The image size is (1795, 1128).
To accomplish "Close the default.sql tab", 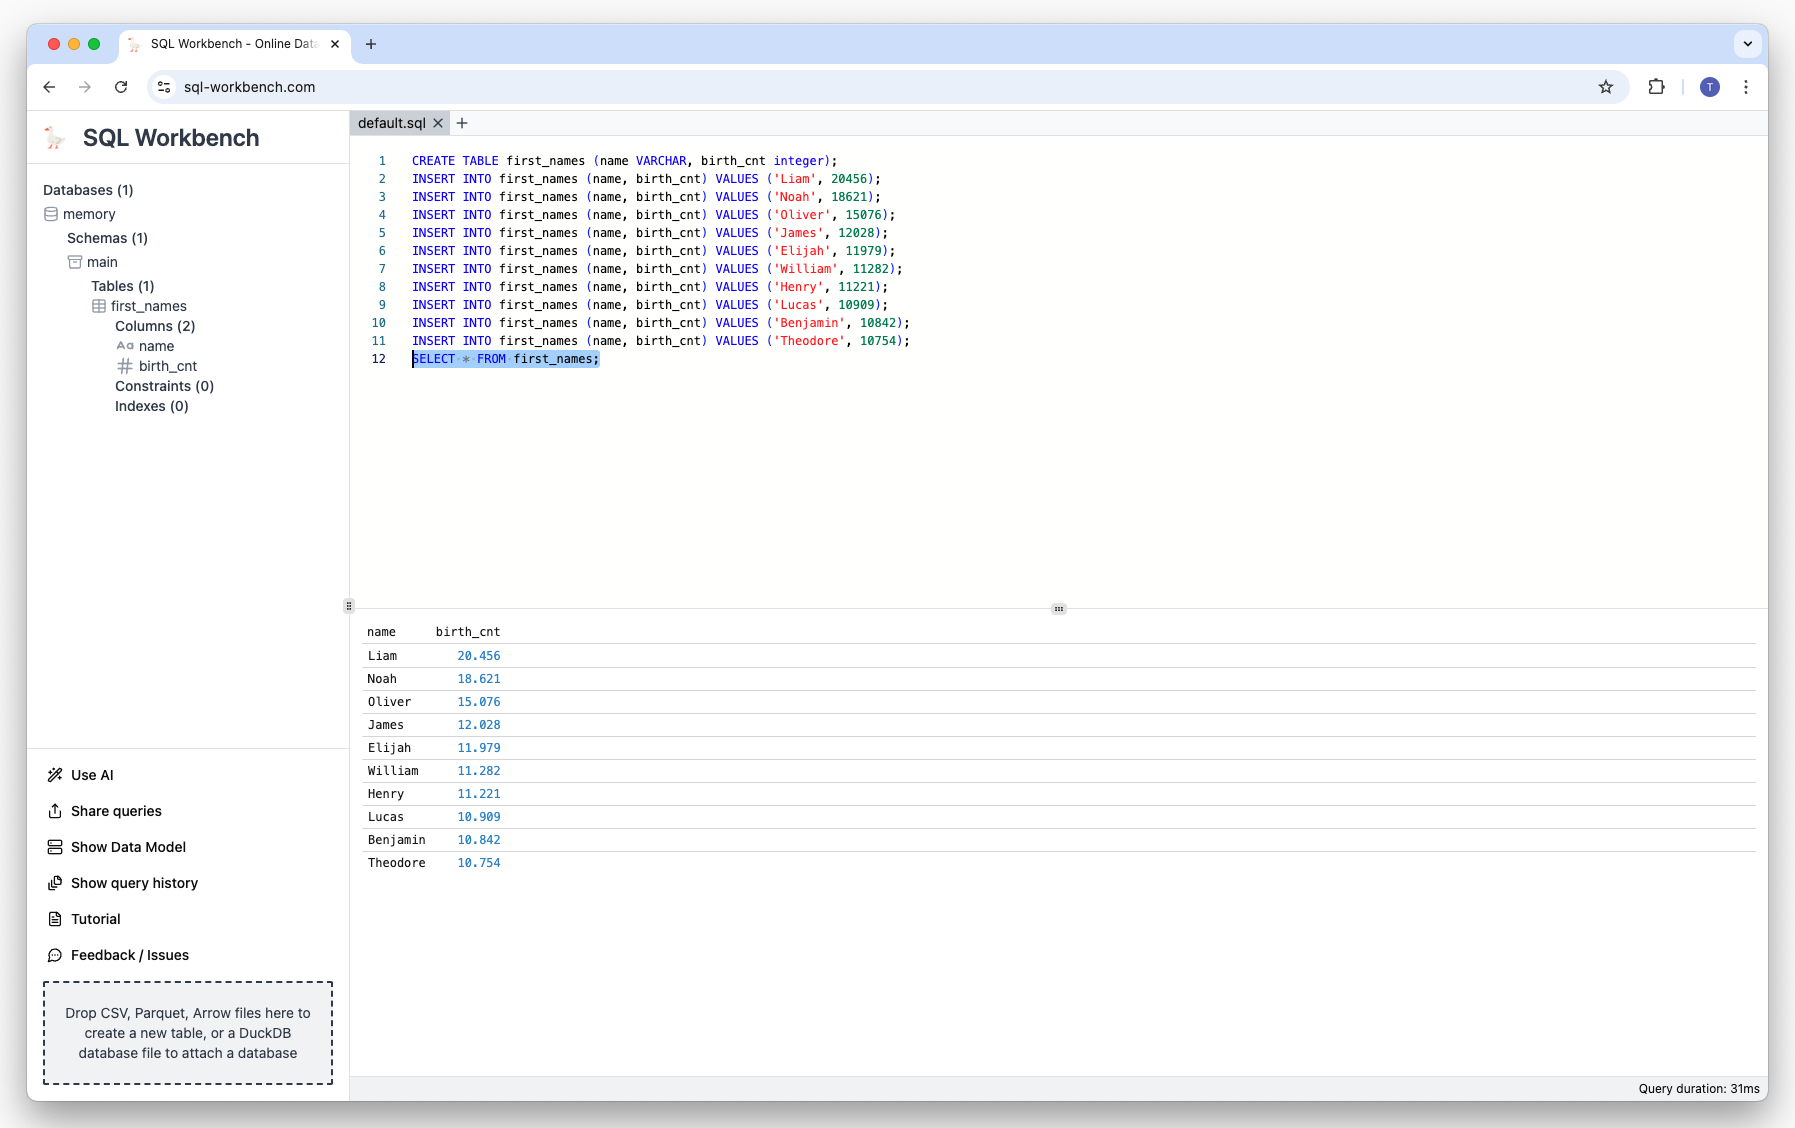I will (x=438, y=123).
